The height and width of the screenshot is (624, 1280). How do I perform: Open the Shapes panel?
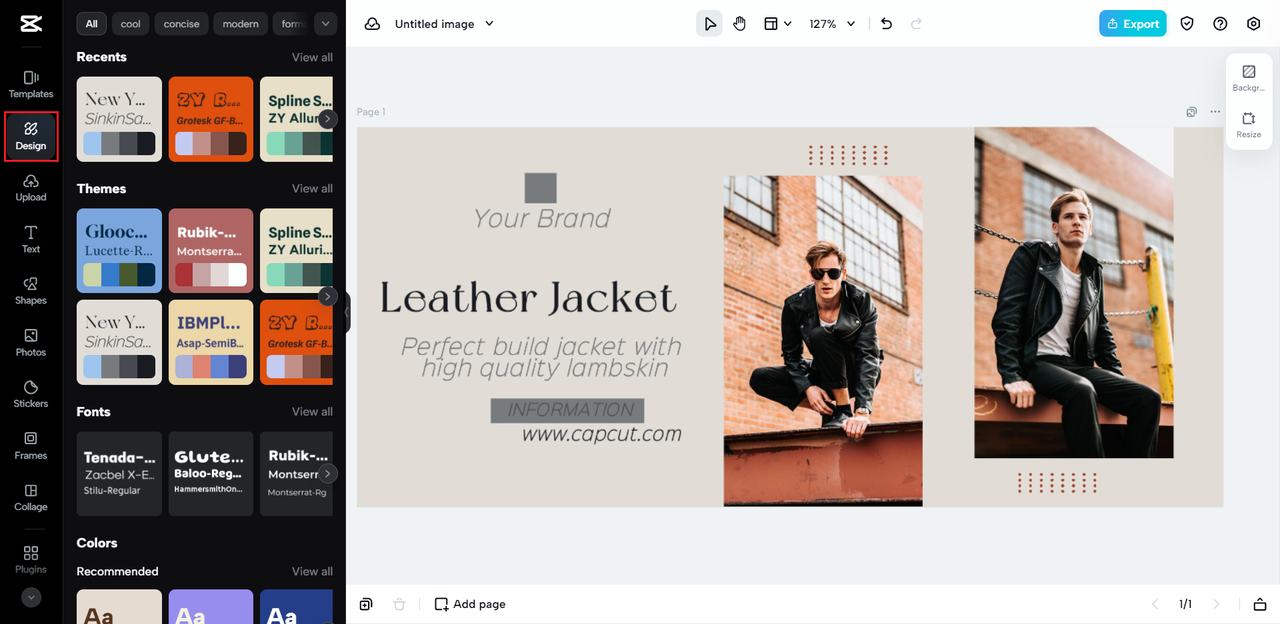pyautogui.click(x=31, y=291)
